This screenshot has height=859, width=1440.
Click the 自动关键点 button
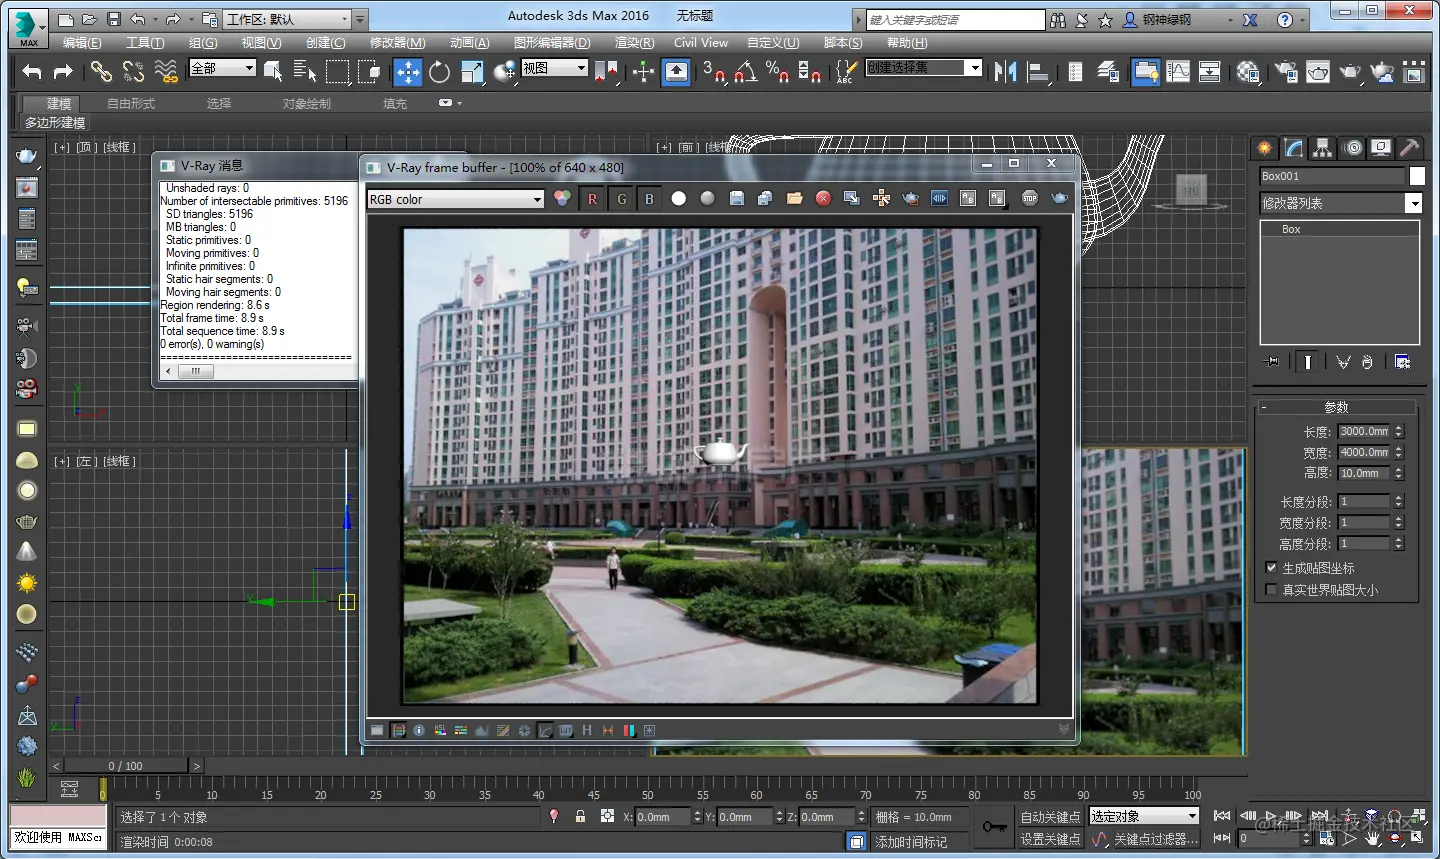pos(1050,817)
